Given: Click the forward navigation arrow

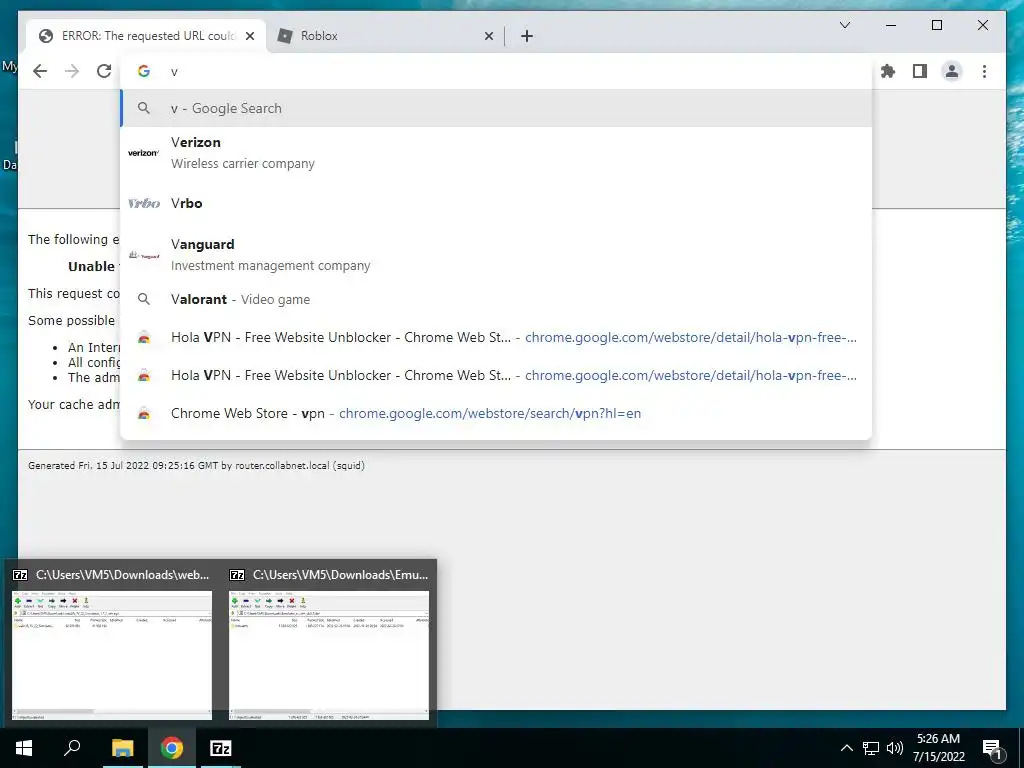Looking at the screenshot, I should coord(72,71).
